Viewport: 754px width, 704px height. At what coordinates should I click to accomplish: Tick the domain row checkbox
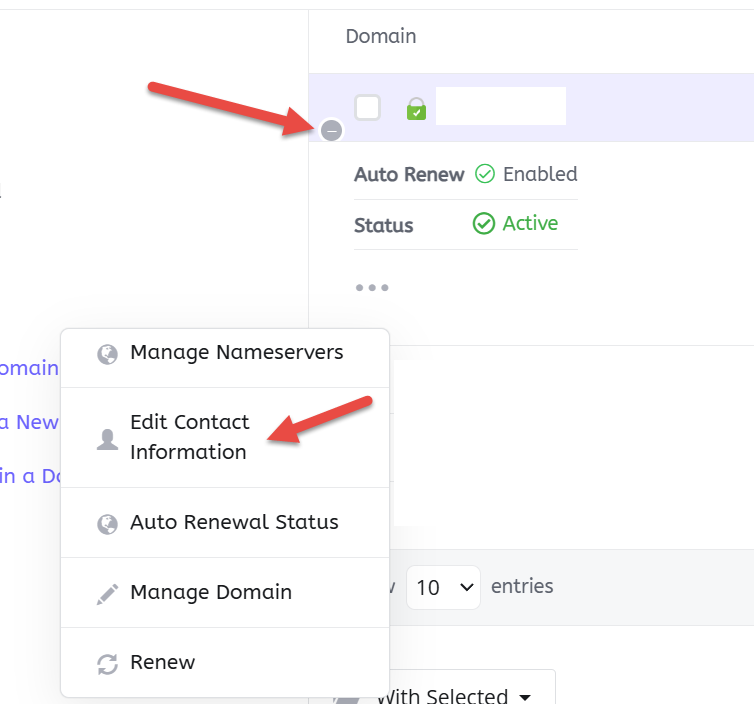(367, 107)
